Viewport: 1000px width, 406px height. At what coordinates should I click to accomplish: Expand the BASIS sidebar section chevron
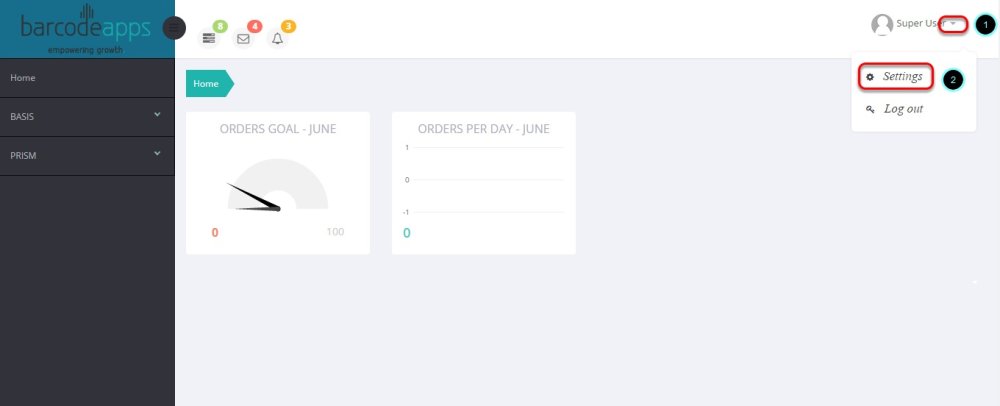tap(157, 115)
